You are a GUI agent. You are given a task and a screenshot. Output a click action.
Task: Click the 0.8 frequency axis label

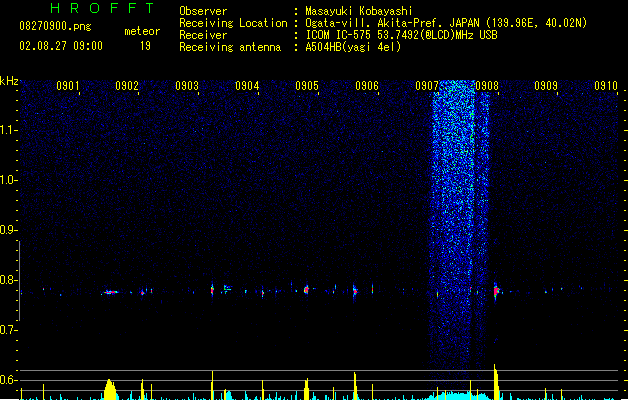7,280
